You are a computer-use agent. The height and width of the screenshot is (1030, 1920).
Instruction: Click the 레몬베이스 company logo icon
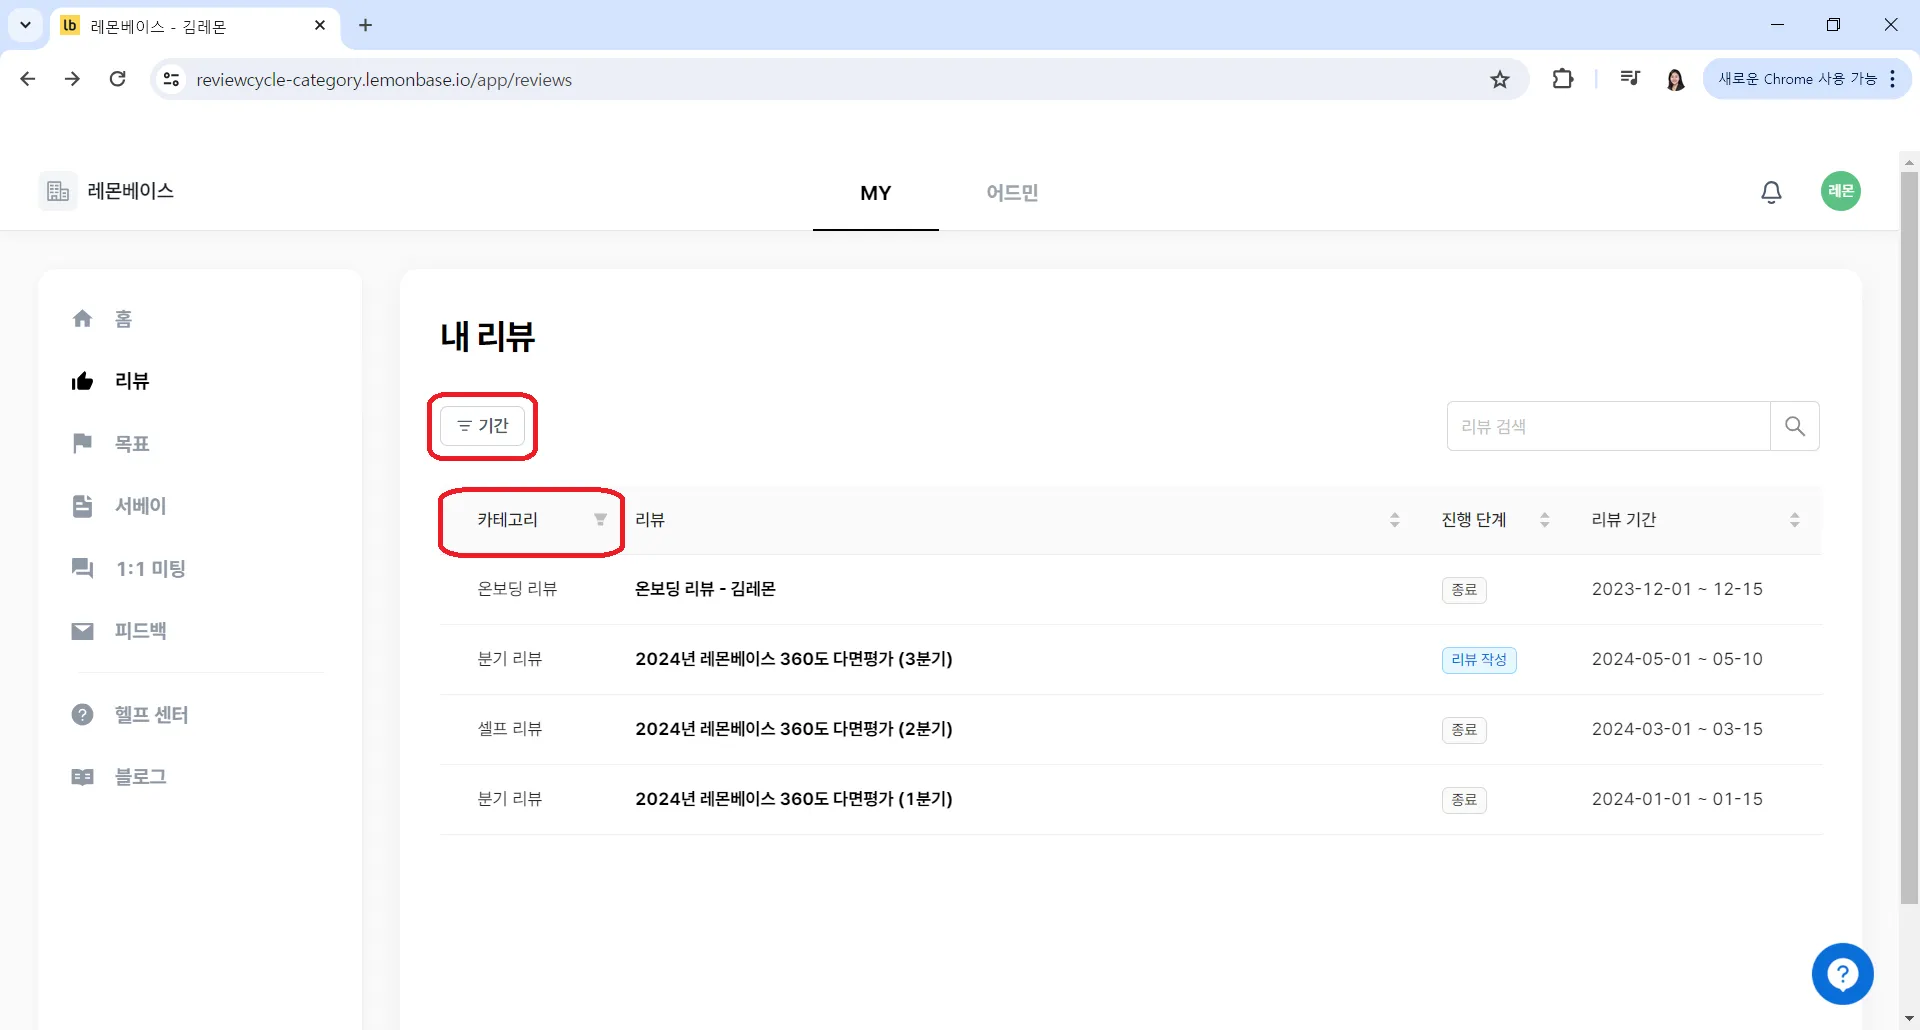coord(58,191)
